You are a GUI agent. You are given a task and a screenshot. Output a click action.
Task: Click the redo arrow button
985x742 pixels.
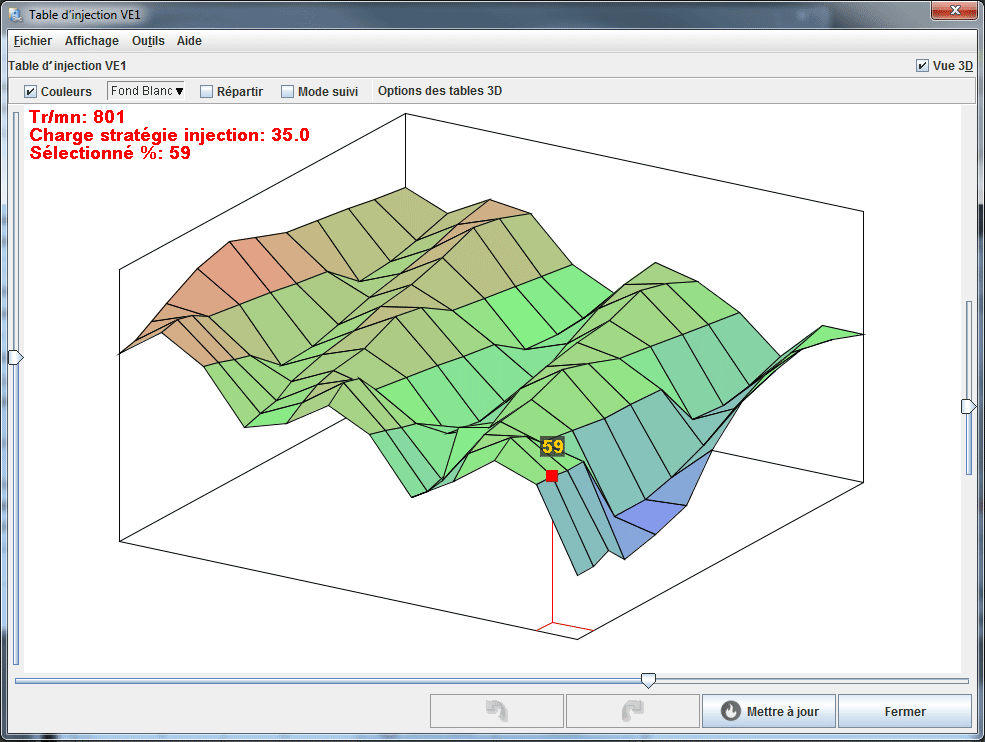(x=632, y=711)
